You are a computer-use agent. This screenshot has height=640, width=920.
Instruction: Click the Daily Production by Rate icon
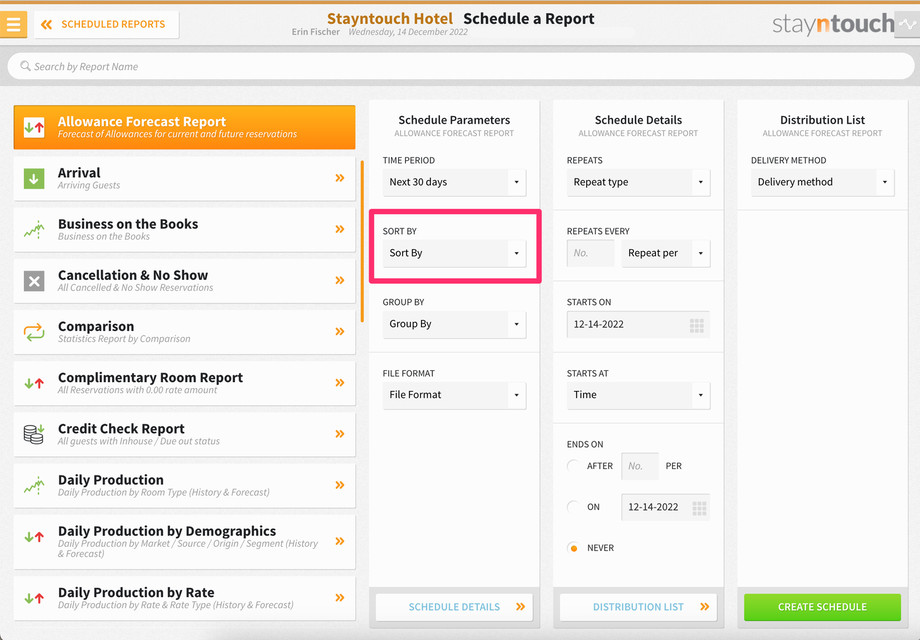coord(34,598)
